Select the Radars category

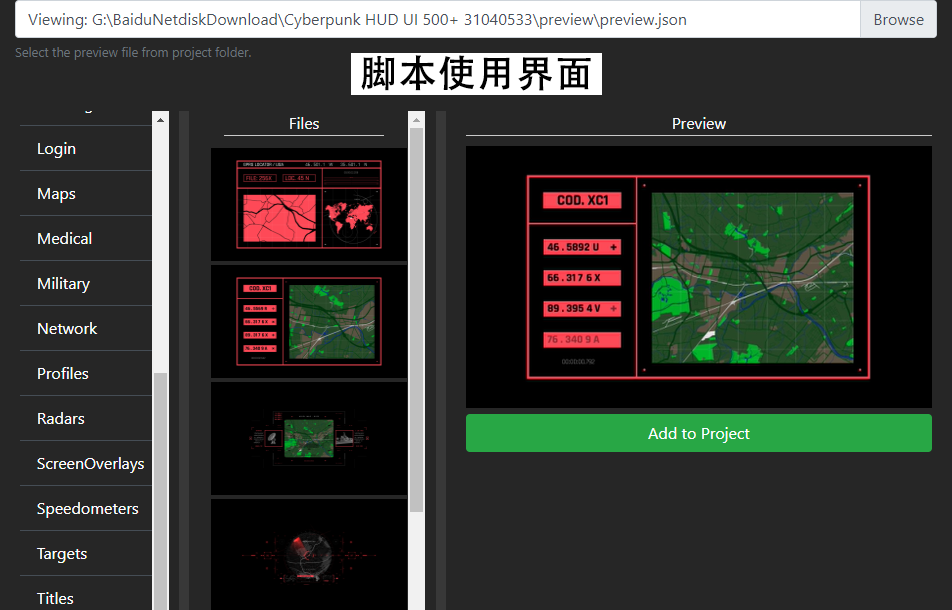point(86,418)
